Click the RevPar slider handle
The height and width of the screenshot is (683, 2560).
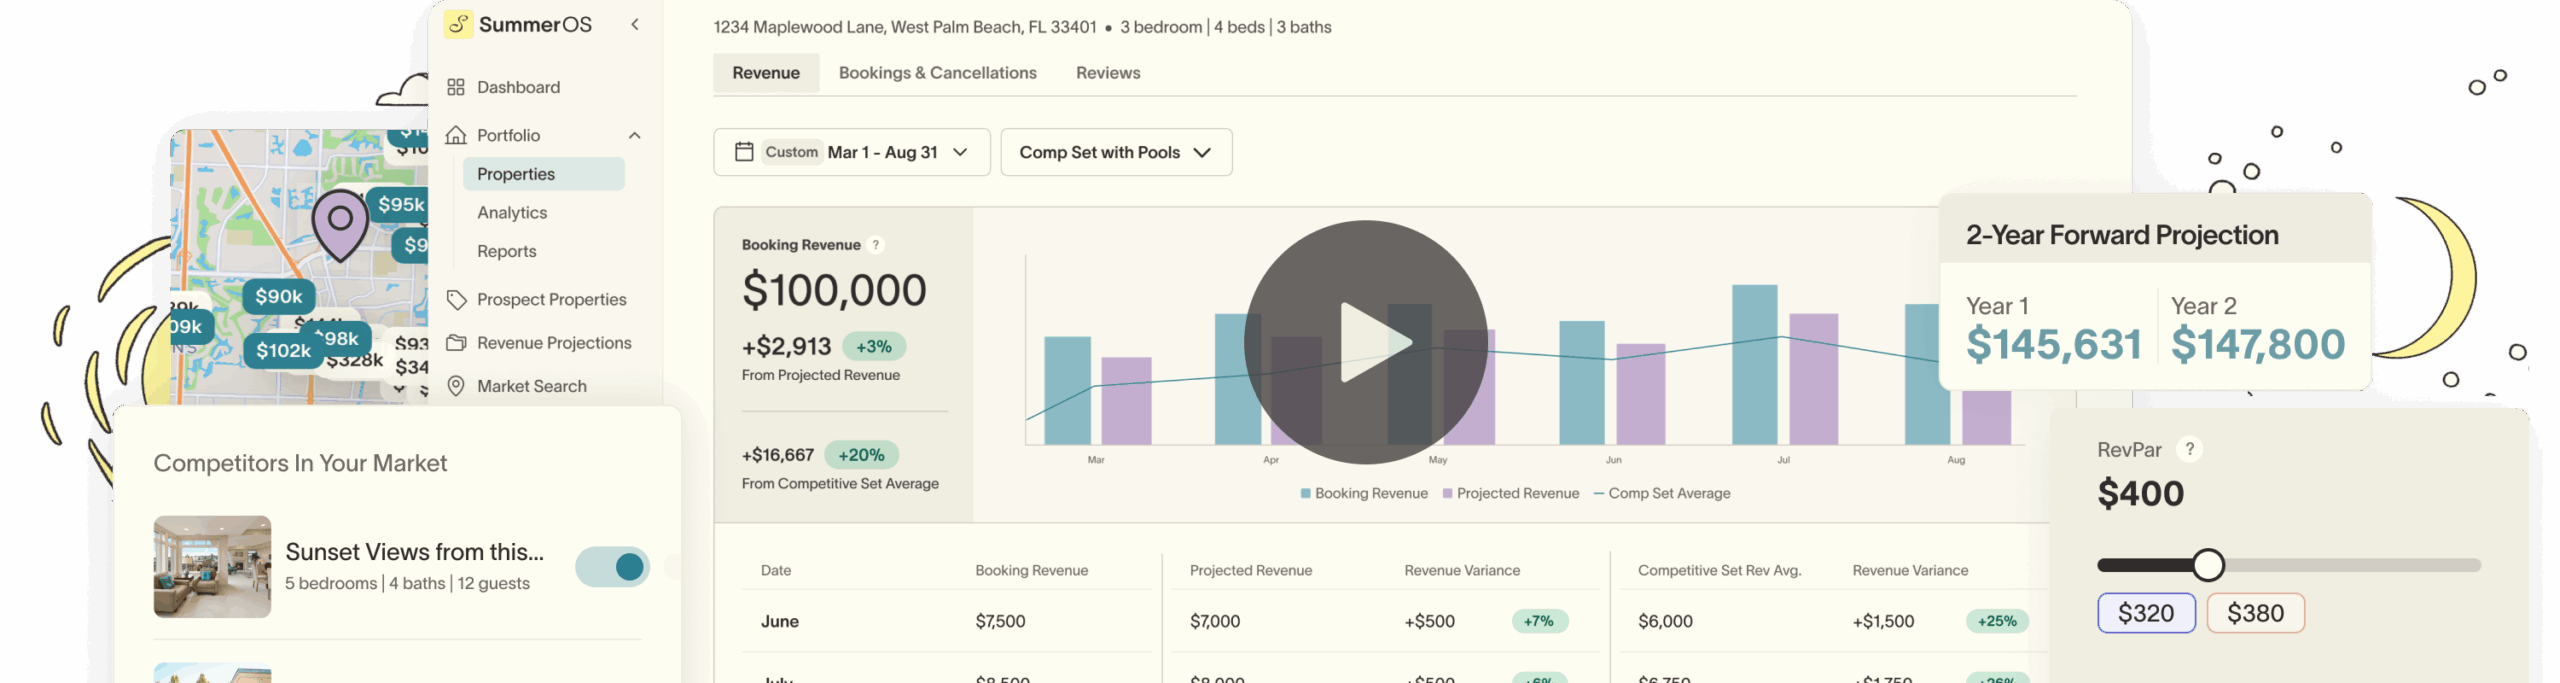coord(2208,565)
